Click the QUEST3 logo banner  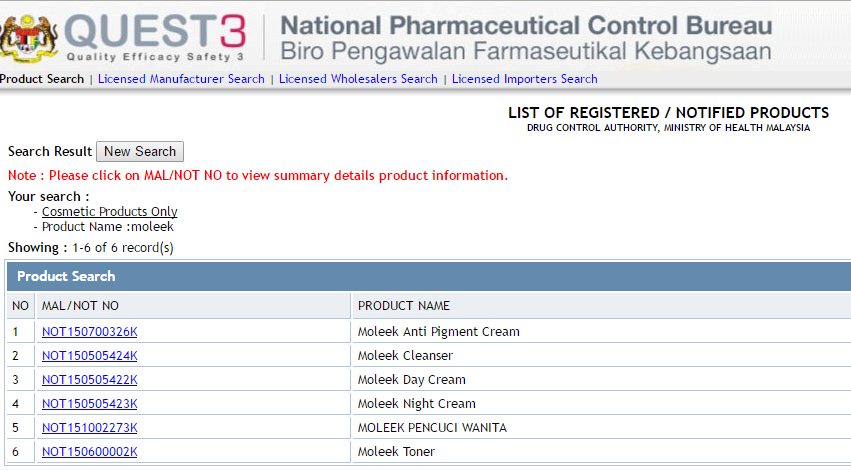point(155,37)
